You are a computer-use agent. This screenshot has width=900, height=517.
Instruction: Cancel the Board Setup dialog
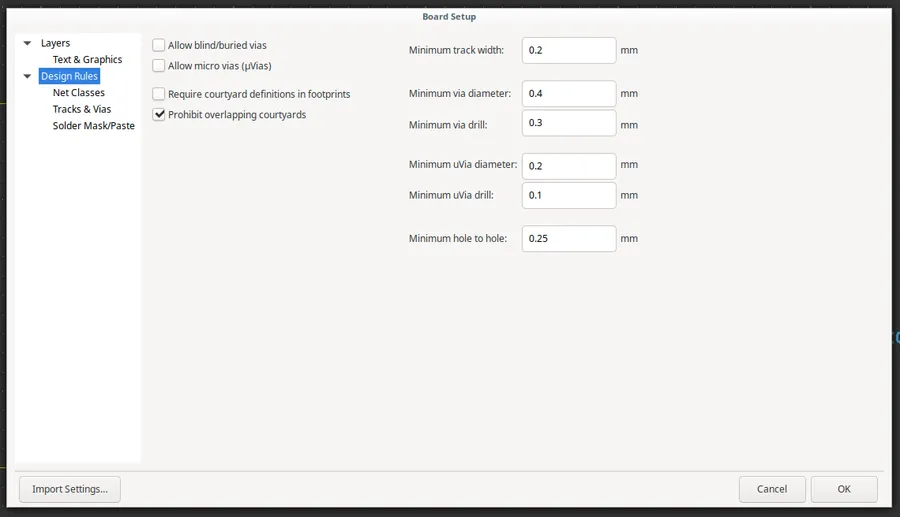tap(772, 489)
